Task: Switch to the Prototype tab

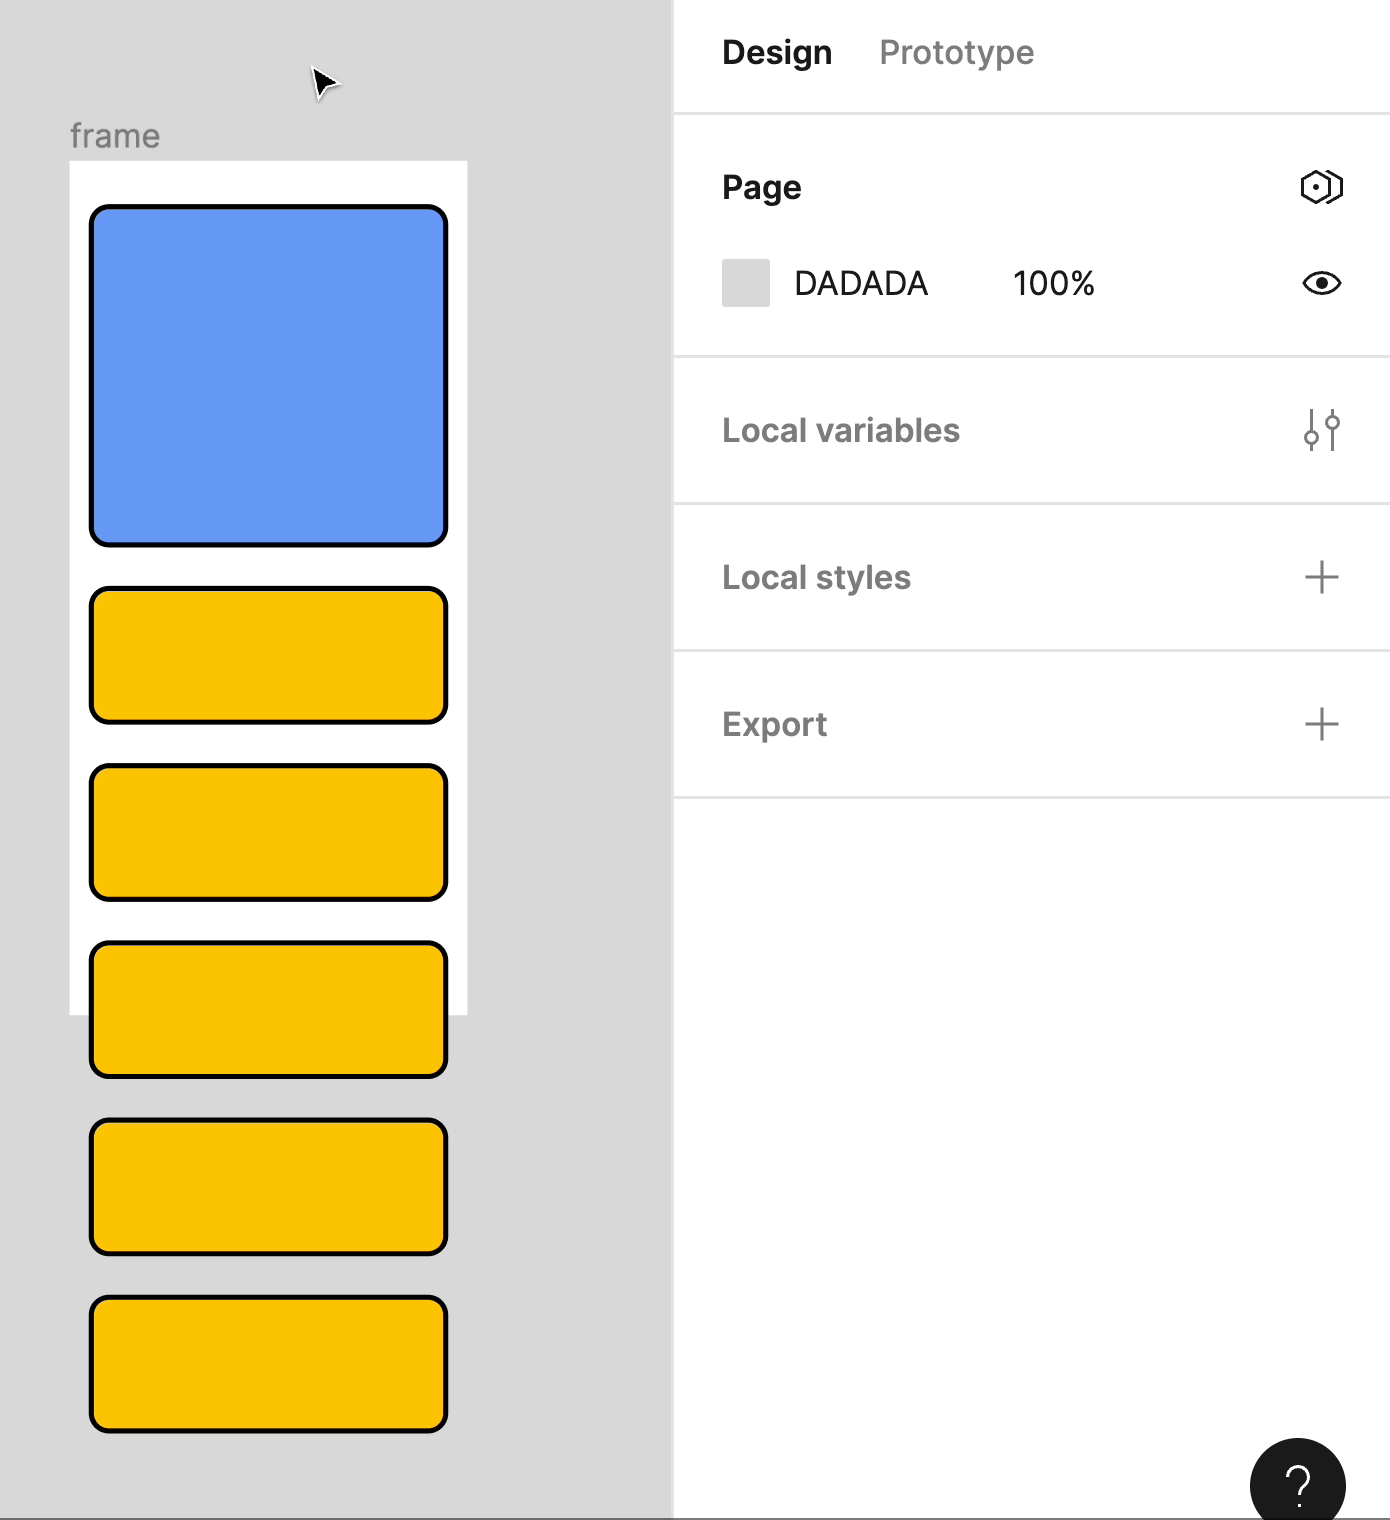Action: pos(956,52)
